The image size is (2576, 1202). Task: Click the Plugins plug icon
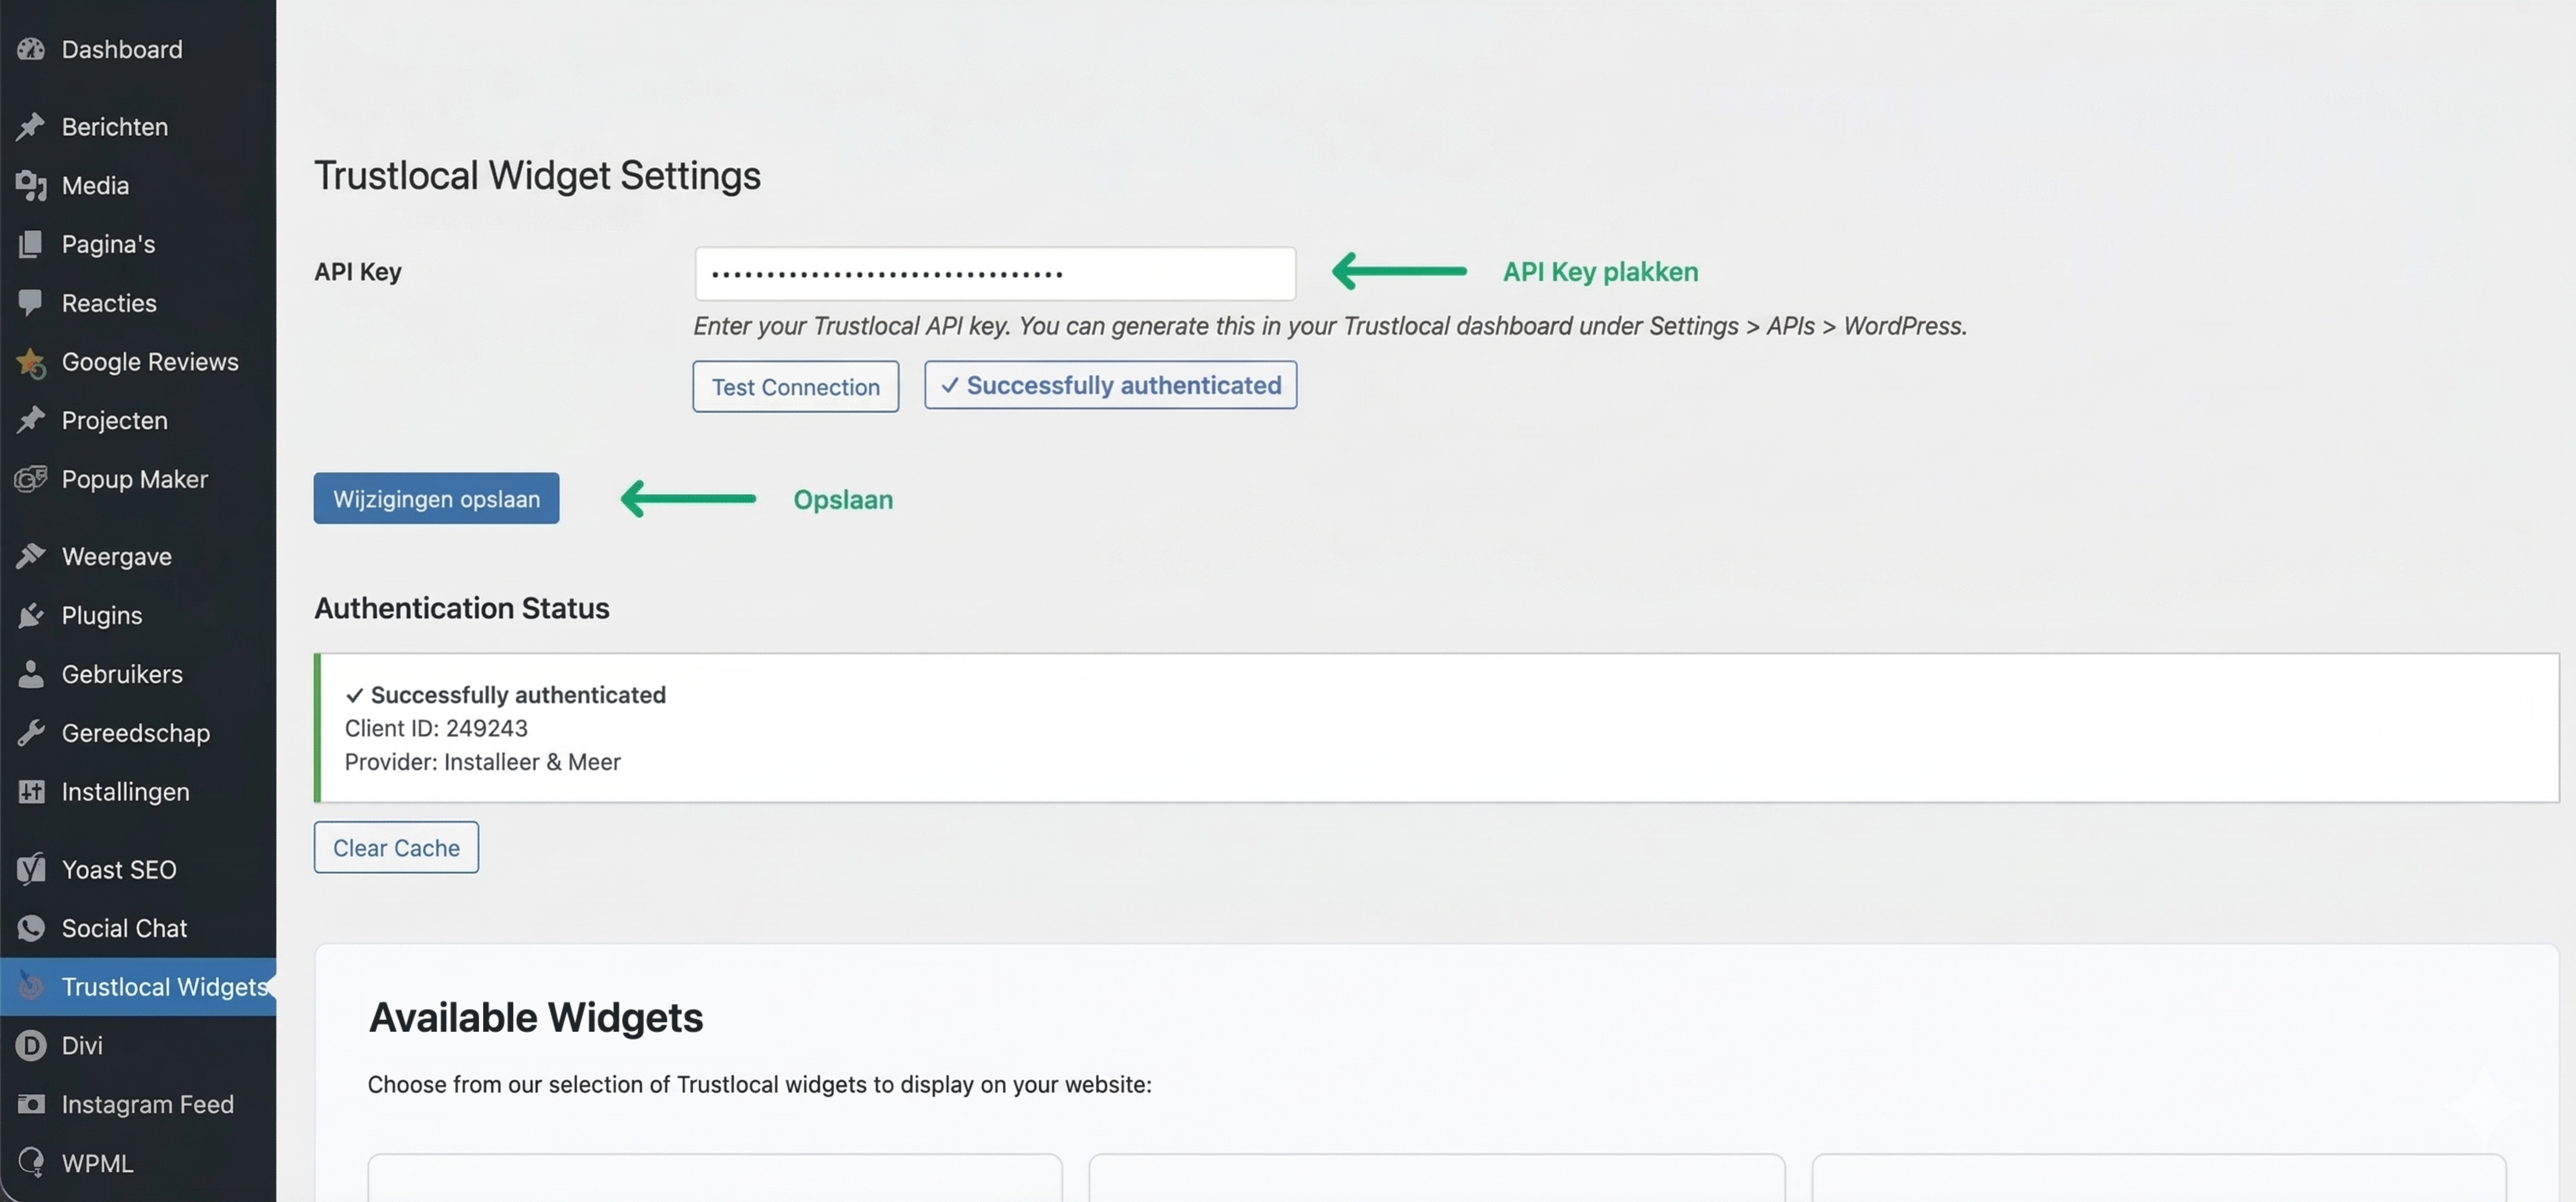(31, 615)
